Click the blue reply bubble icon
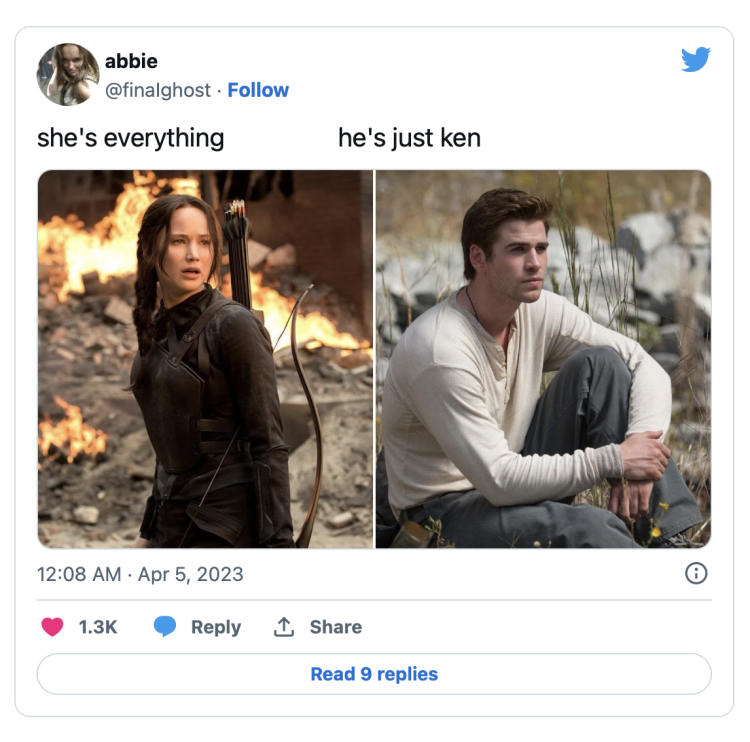The height and width of the screenshot is (742, 750). point(165,627)
